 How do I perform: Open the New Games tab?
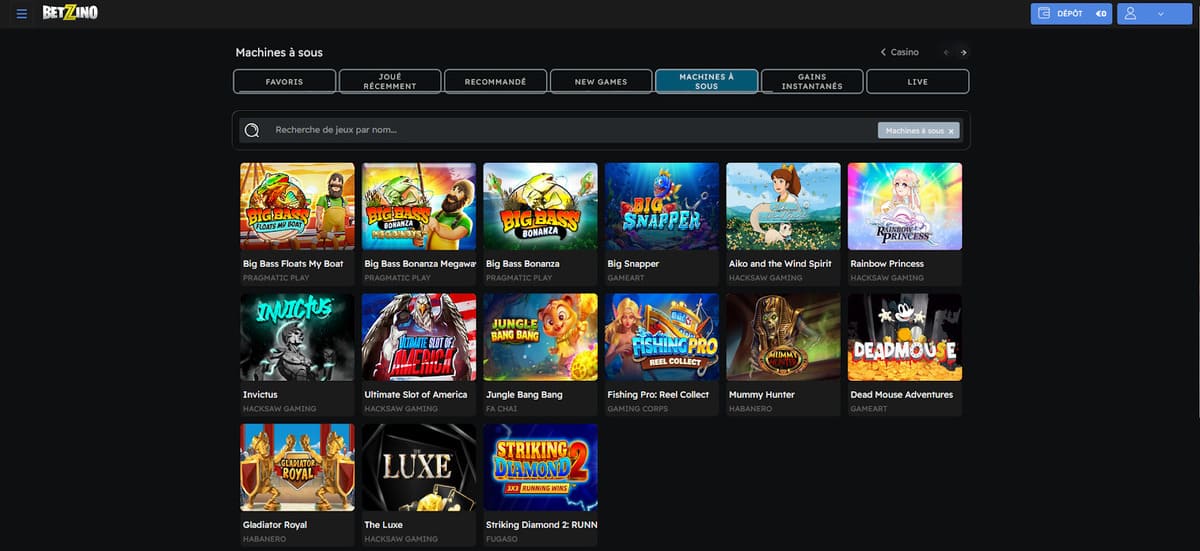point(601,82)
